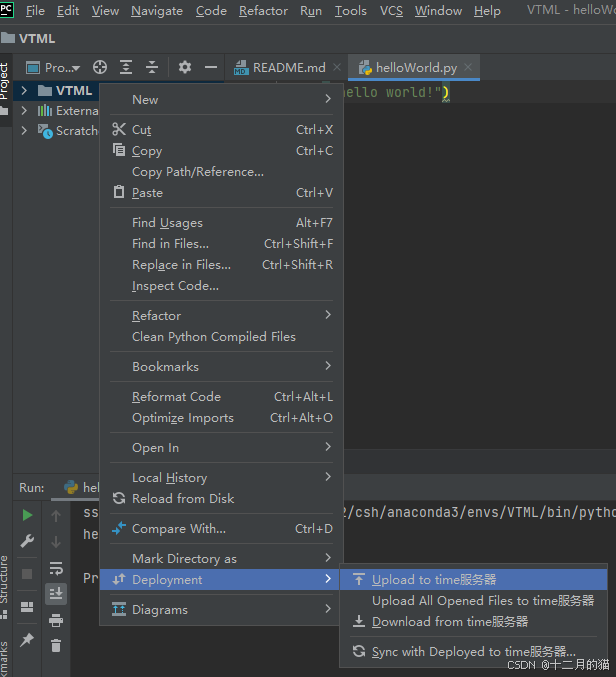
Task: Toggle soft-wrap in Run console
Action: coord(56,568)
